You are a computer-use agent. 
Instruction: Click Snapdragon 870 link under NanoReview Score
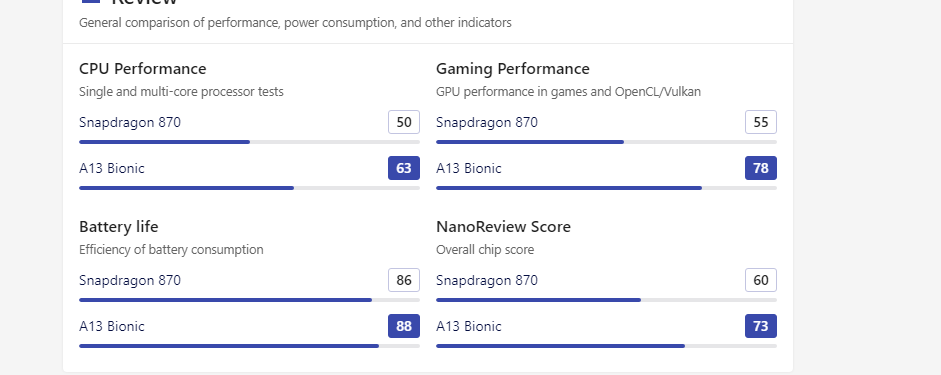point(487,280)
